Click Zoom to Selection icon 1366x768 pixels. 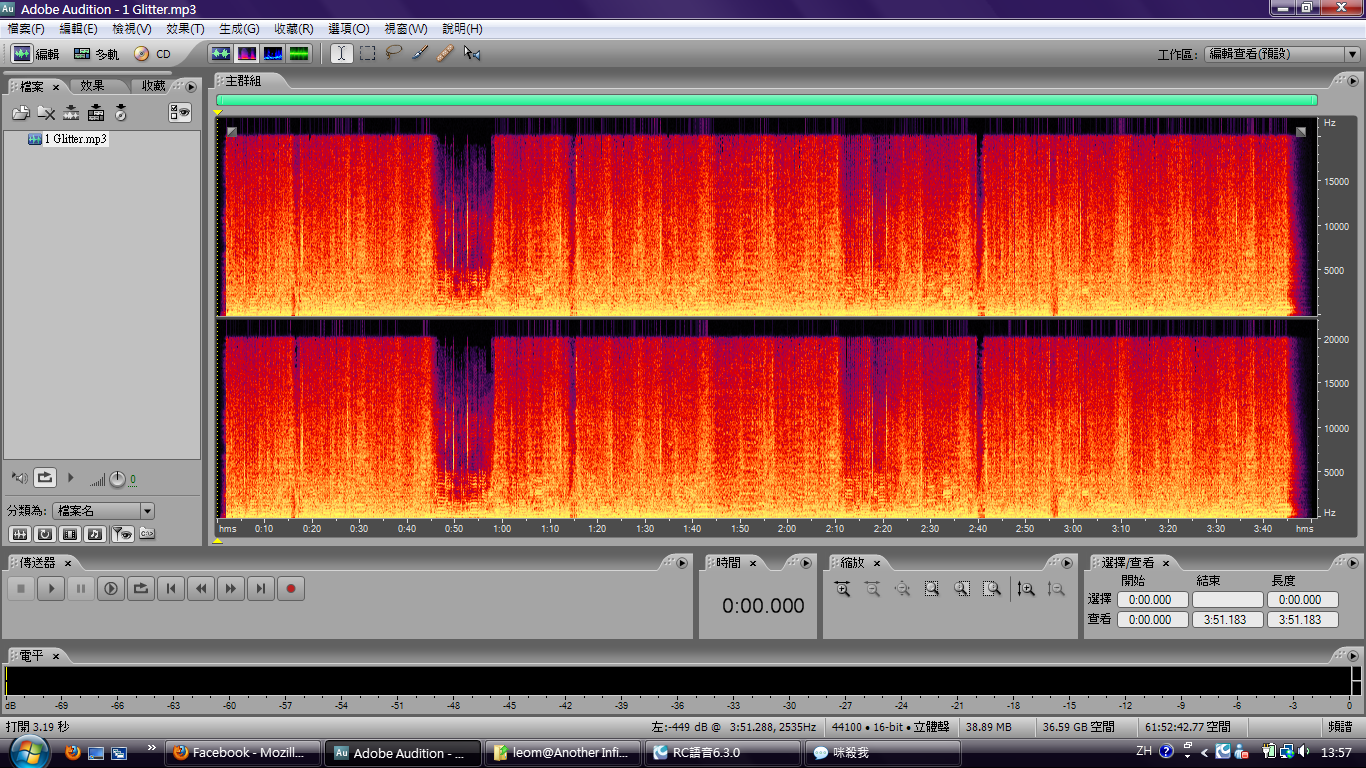(932, 589)
